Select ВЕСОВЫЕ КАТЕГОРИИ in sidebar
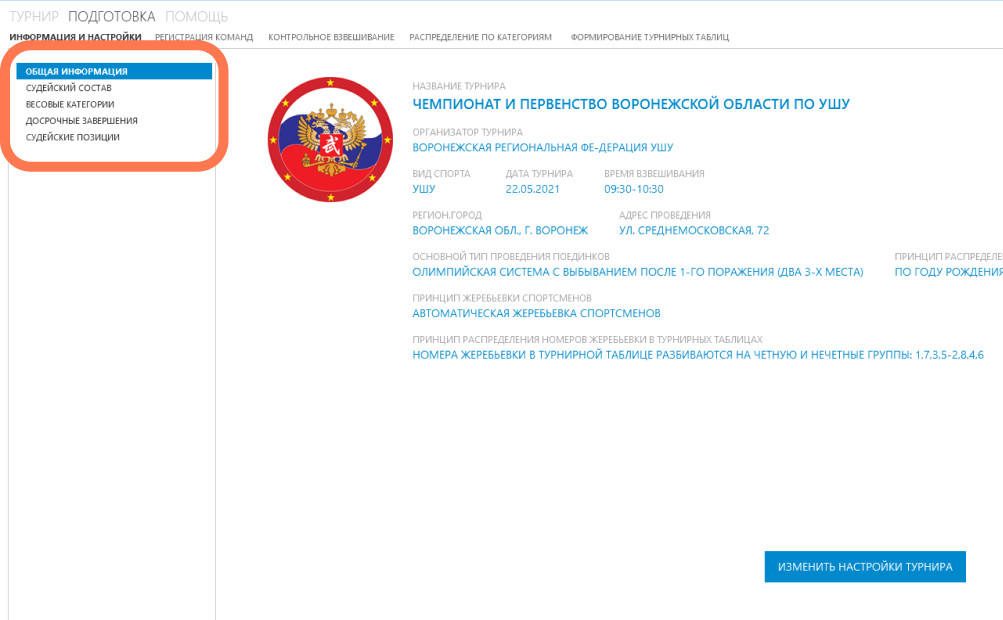This screenshot has height=620, width=1003. (70, 104)
